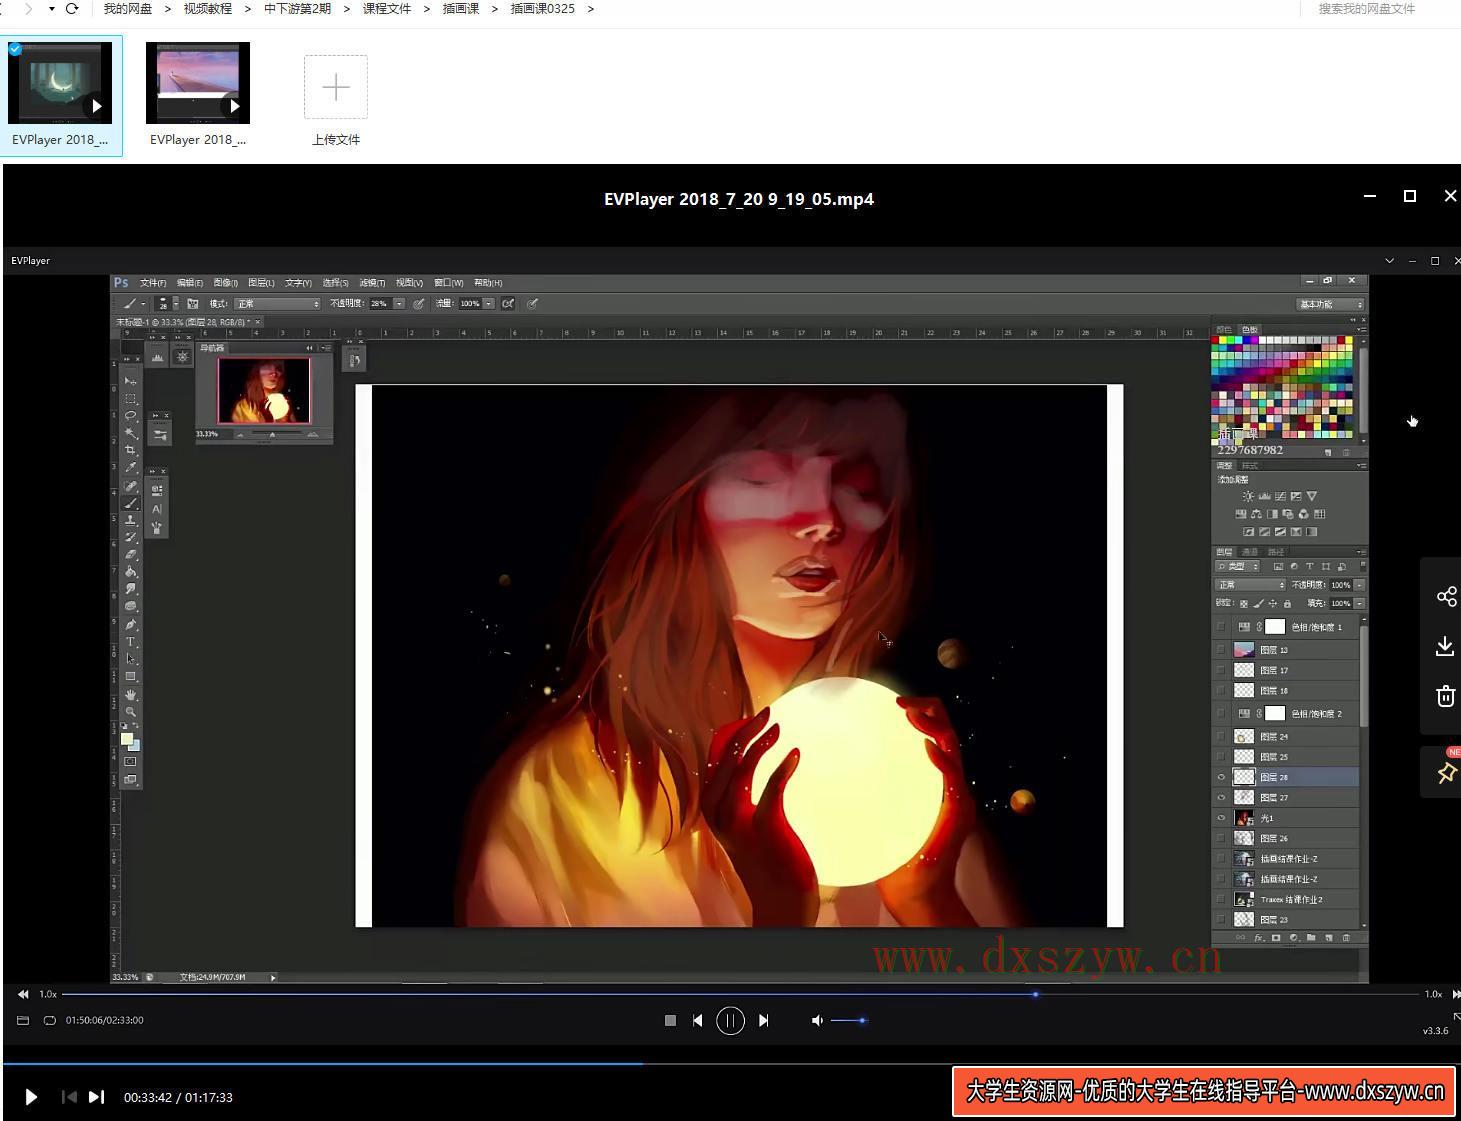The height and width of the screenshot is (1121, 1461).
Task: Go to 课程文件 in the breadcrumb
Action: (387, 9)
